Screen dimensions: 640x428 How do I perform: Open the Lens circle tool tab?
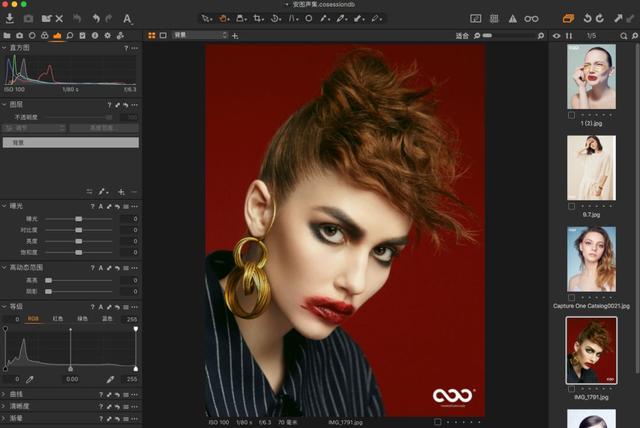pos(32,35)
